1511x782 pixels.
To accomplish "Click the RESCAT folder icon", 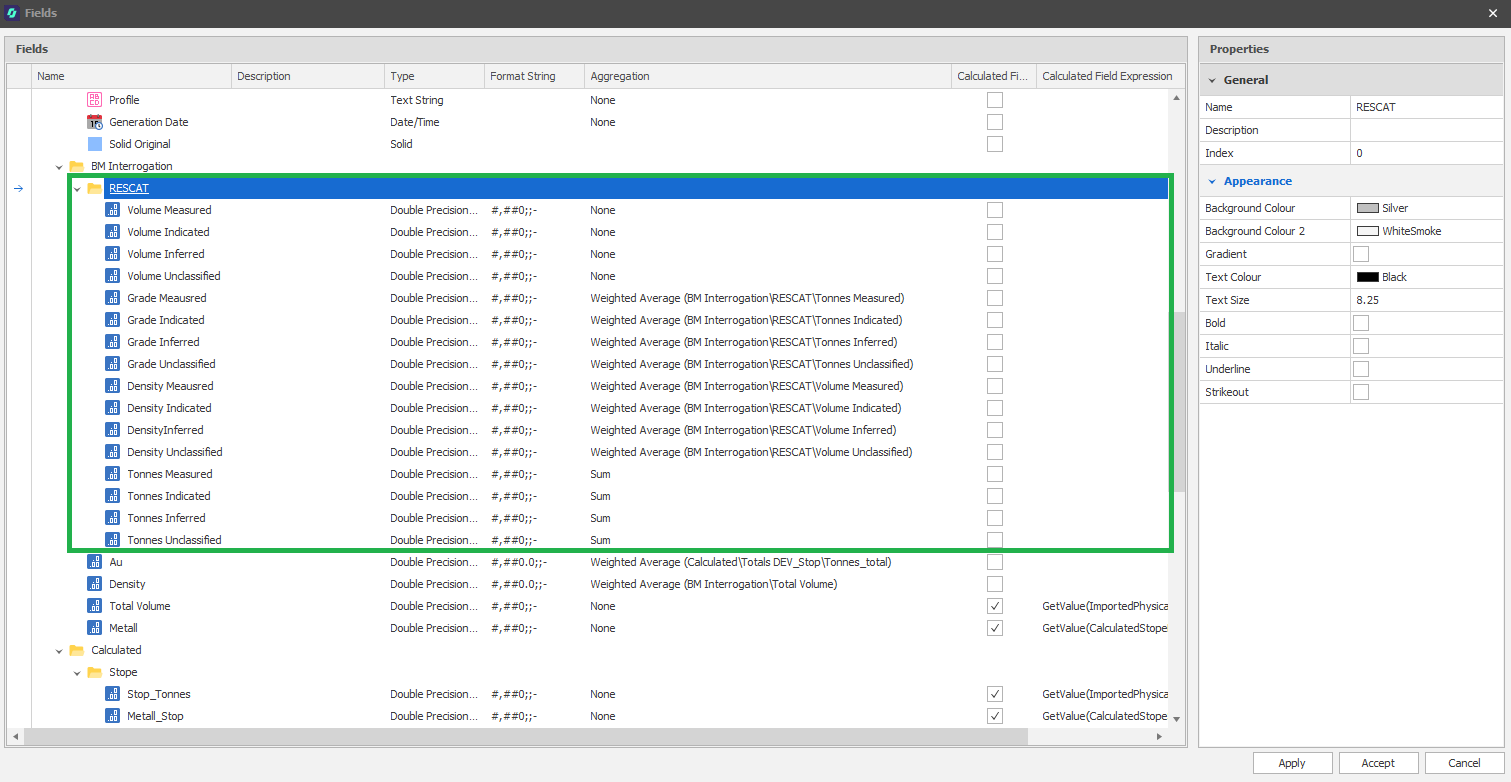I will click(x=95, y=188).
